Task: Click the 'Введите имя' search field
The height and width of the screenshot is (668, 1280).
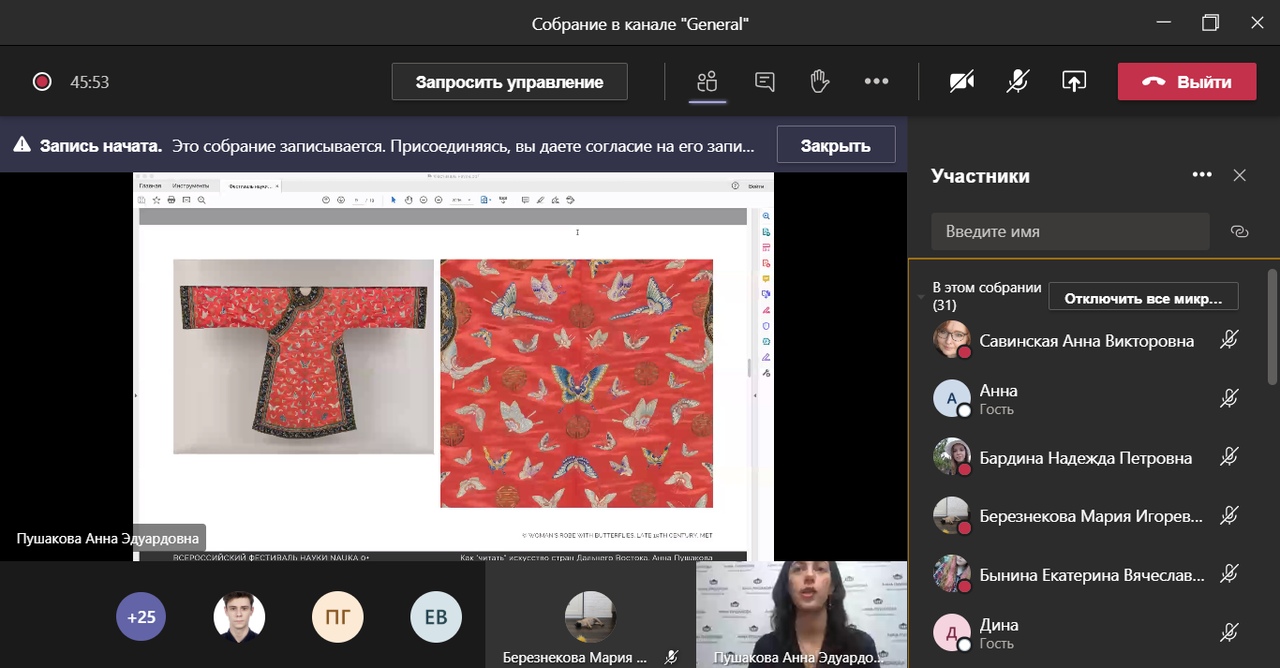Action: [1070, 231]
